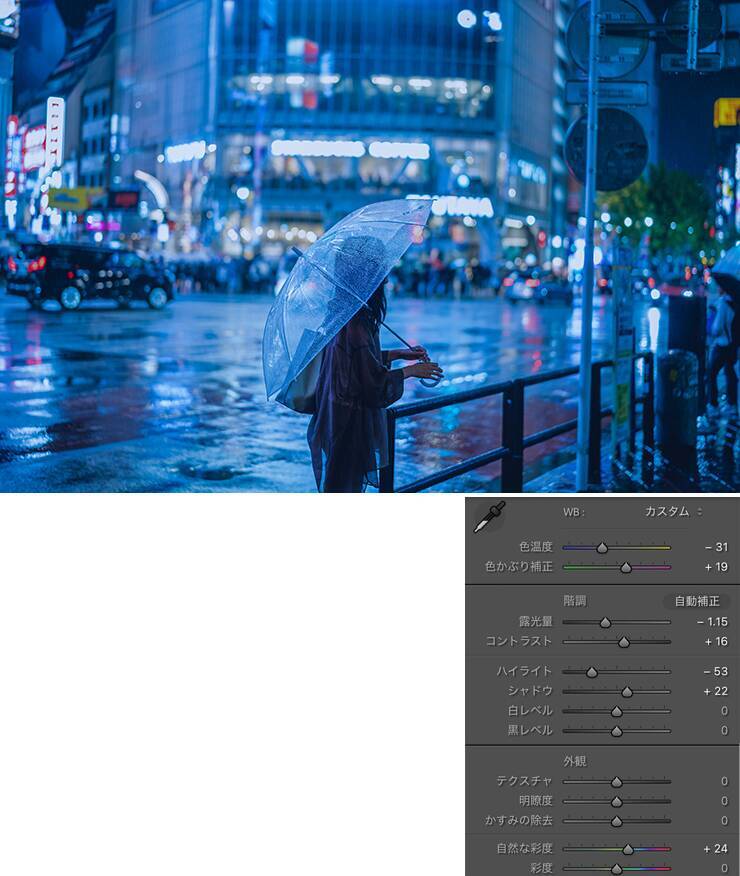The height and width of the screenshot is (876, 740).
Task: Click the テクスチャ slider handle
Action: point(616,782)
